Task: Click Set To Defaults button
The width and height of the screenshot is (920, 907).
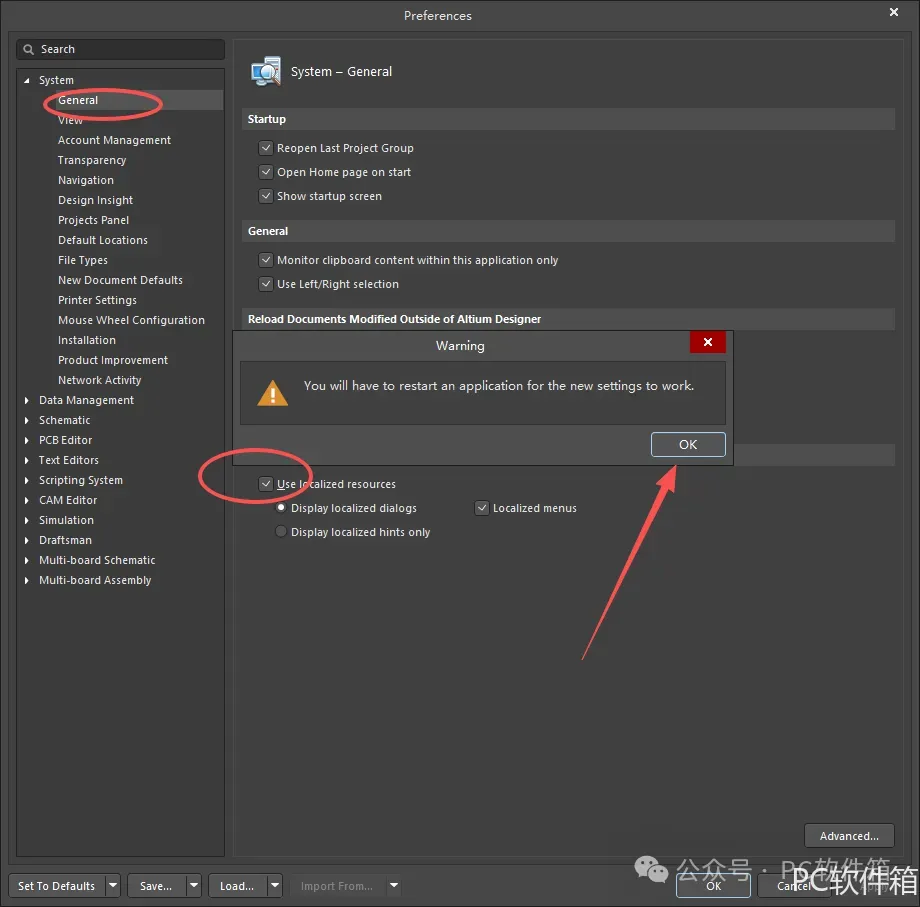Action: coord(57,886)
